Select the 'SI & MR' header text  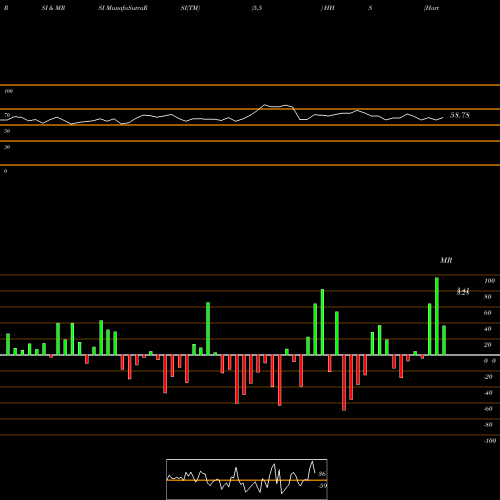(x=53, y=8)
